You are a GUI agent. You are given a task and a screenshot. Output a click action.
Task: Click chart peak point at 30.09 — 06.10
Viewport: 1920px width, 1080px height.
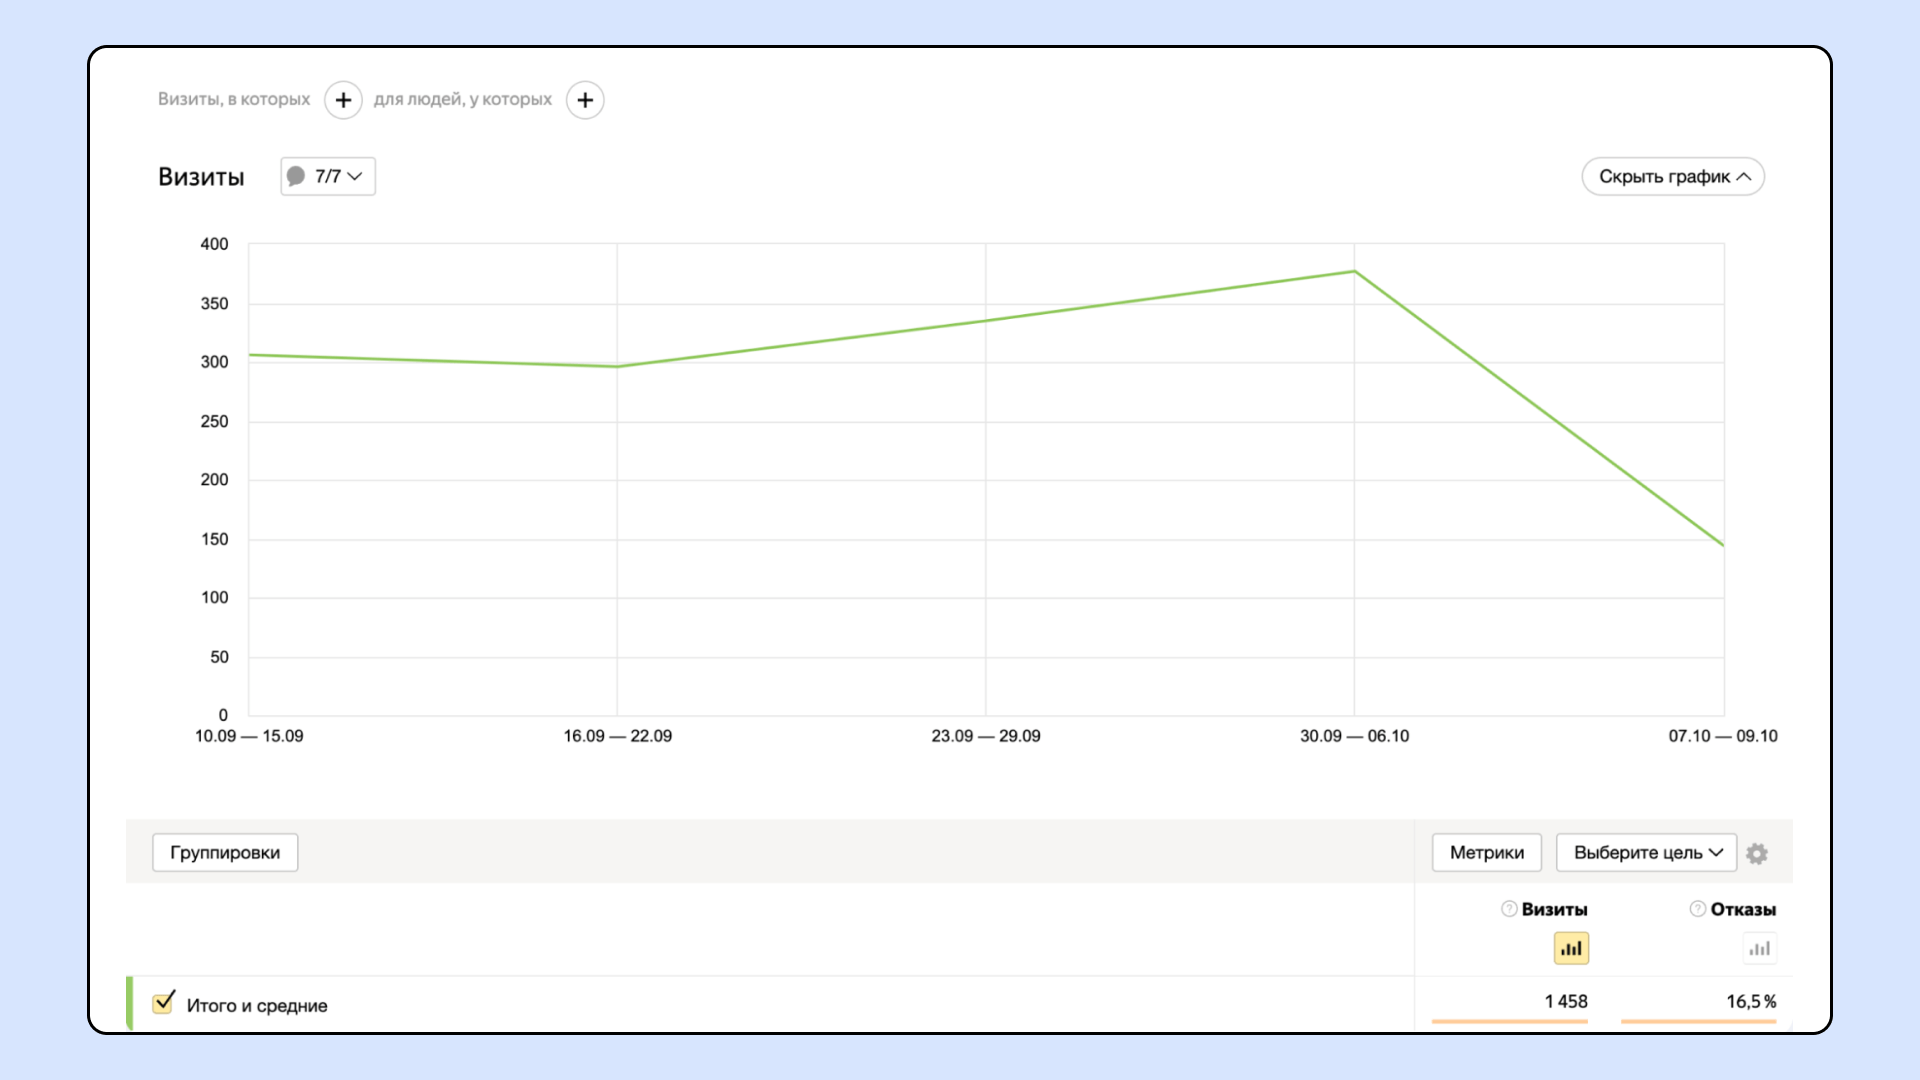point(1354,271)
